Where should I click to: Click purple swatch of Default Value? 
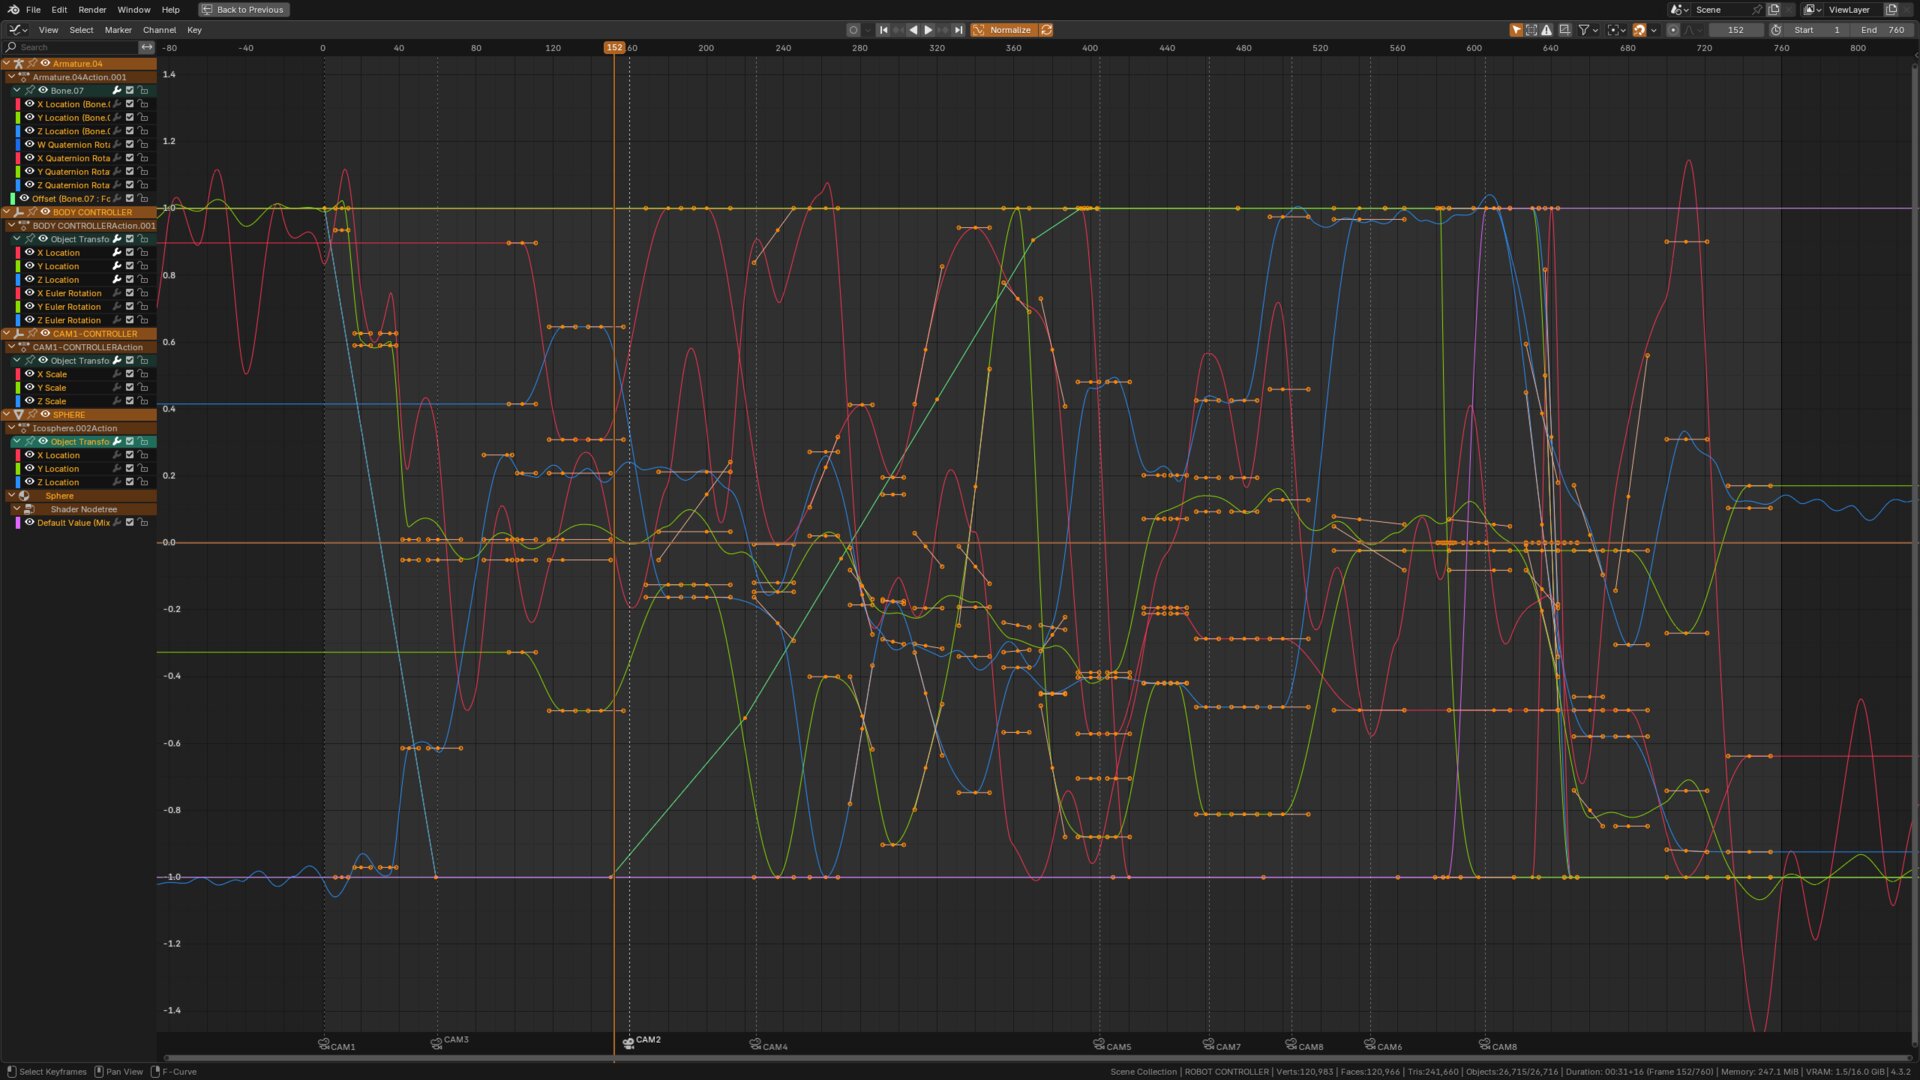[18, 522]
